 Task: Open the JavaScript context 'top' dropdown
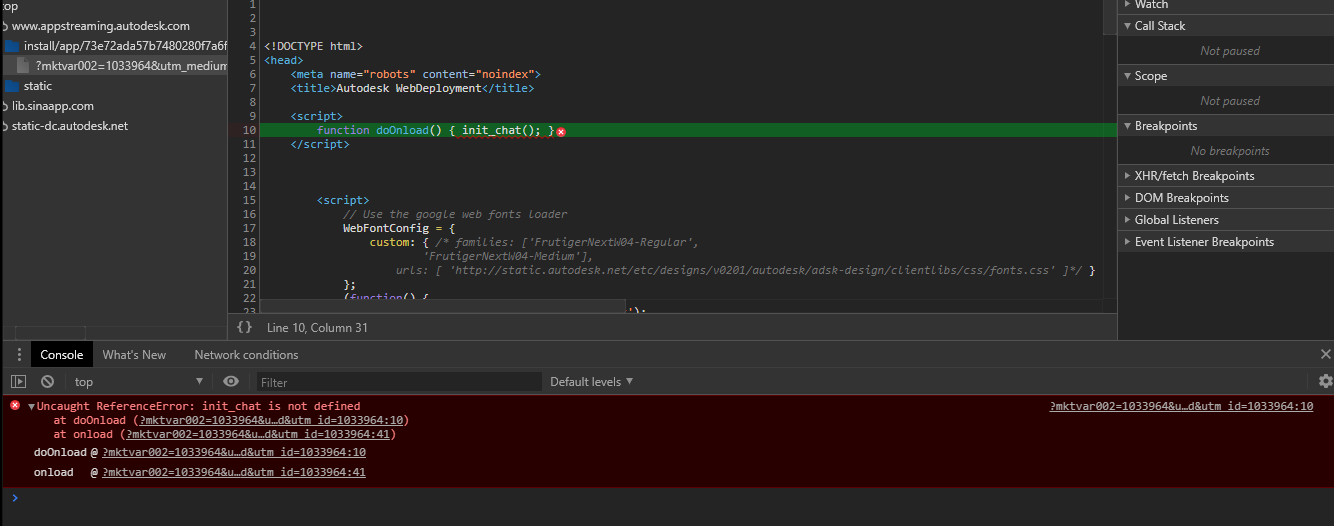[x=138, y=381]
